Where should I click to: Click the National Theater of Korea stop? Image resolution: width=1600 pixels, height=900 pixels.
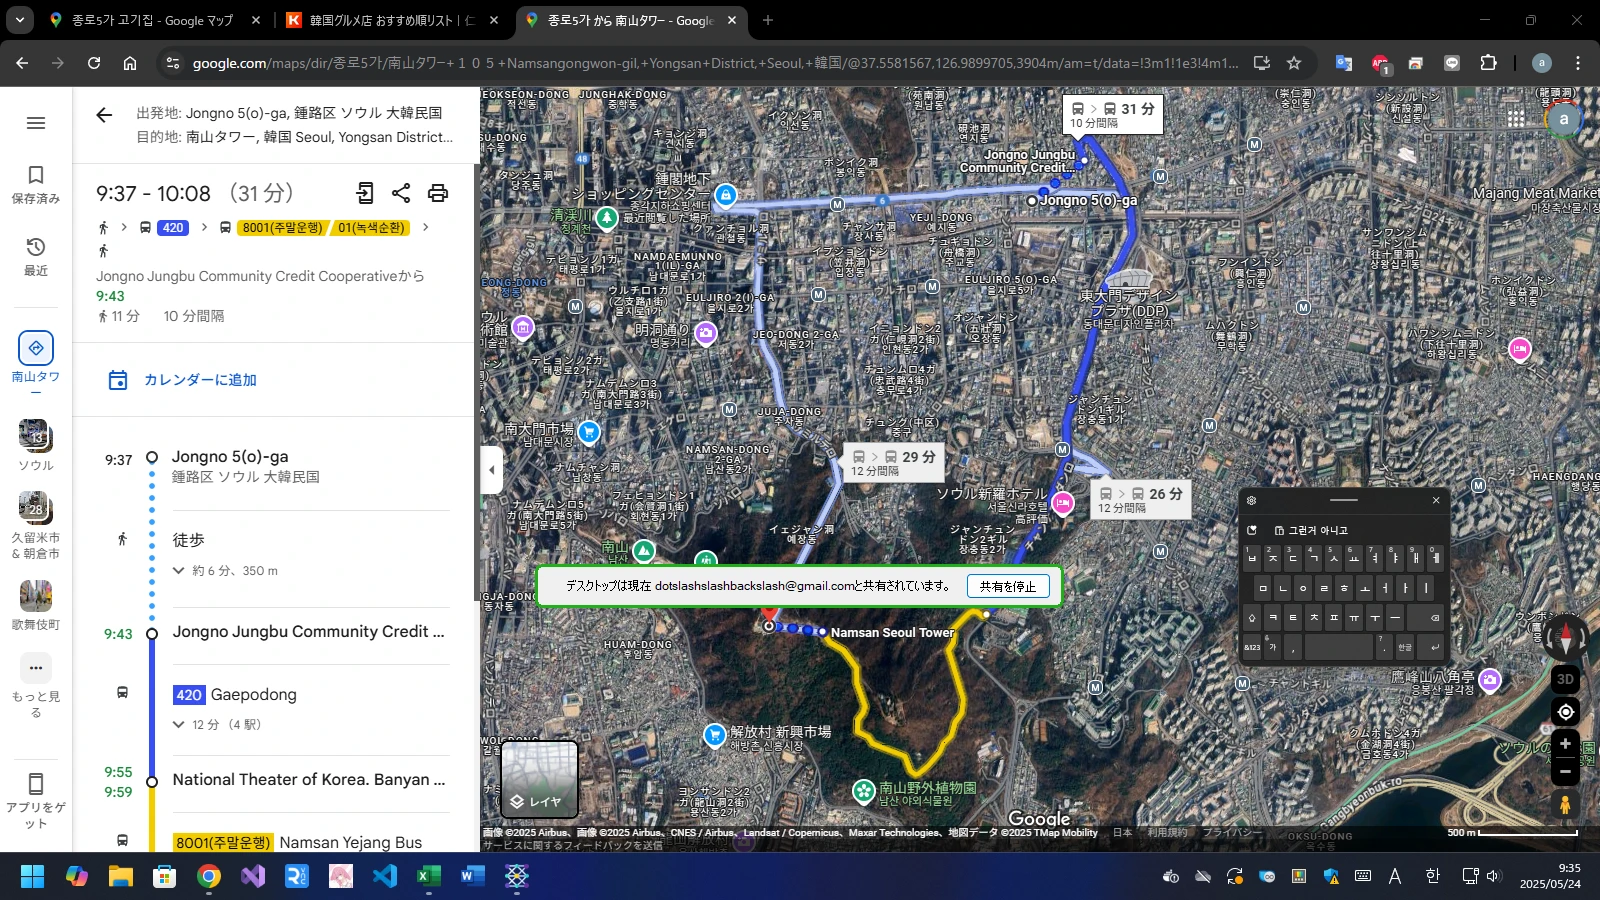coord(308,780)
